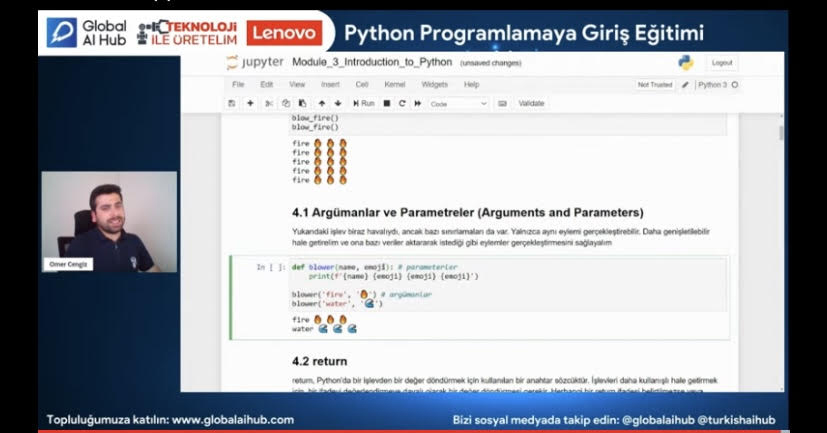Click the save notebook icon
This screenshot has height=433, width=827.
pos(232,103)
